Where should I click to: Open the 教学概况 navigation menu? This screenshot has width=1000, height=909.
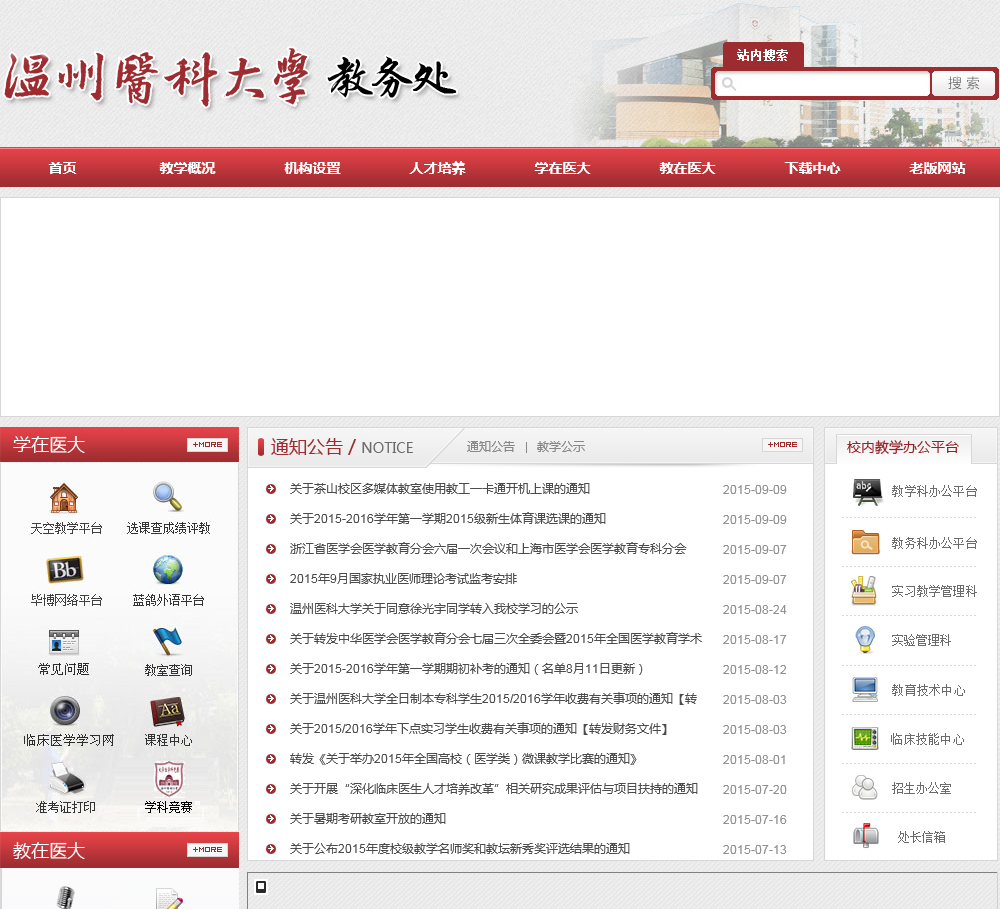(188, 168)
